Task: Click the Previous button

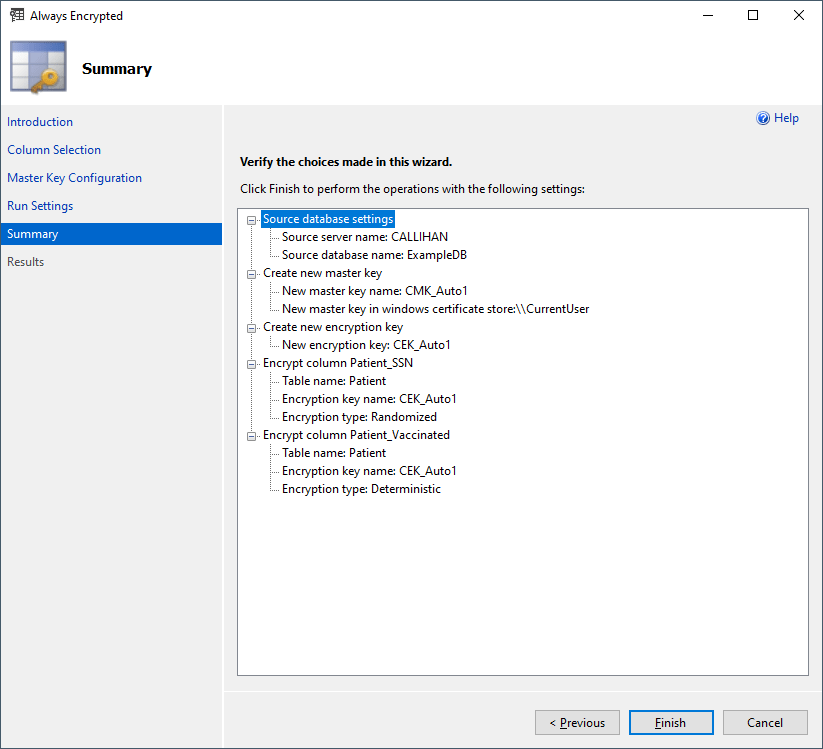Action: click(577, 723)
